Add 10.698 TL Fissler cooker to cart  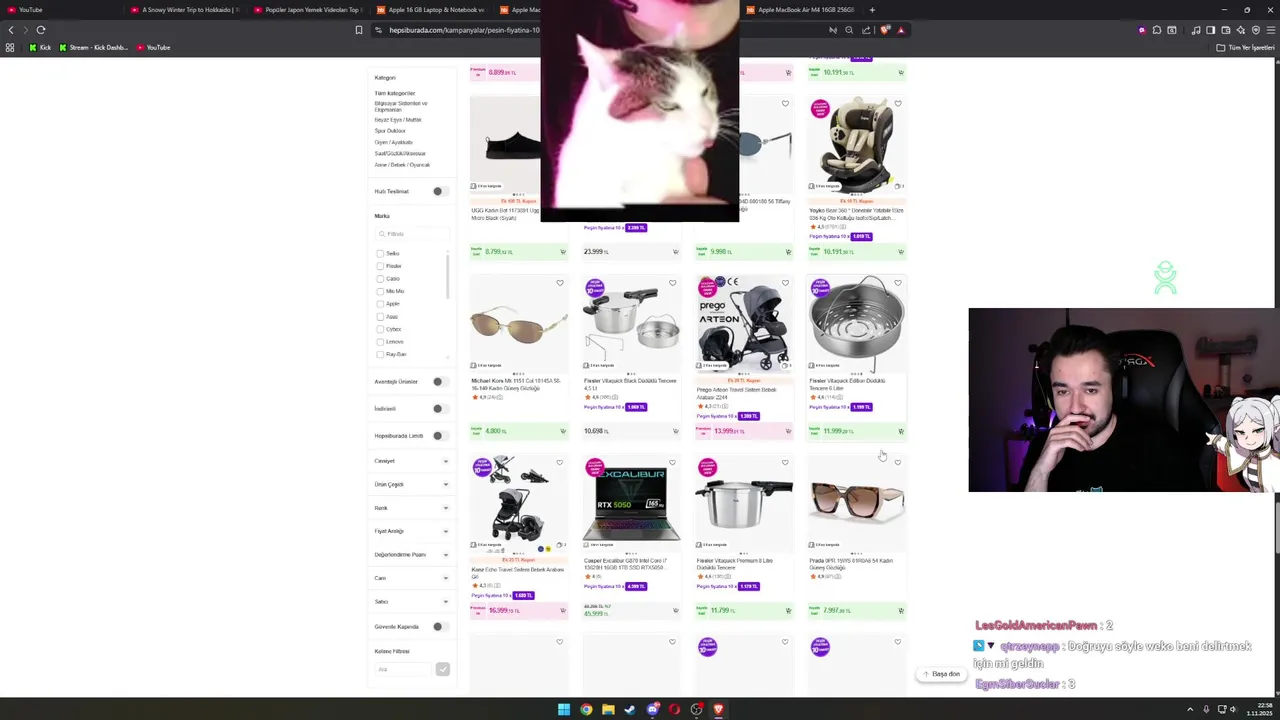point(675,431)
